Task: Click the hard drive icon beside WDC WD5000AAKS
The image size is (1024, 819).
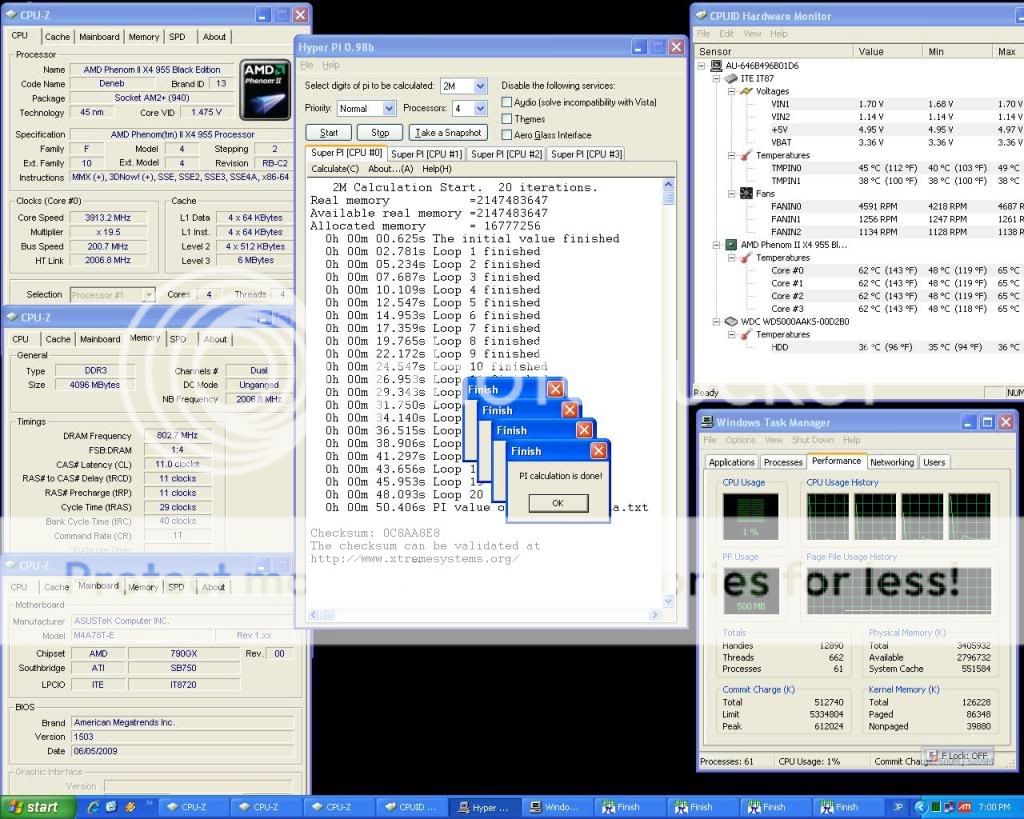Action: [731, 321]
